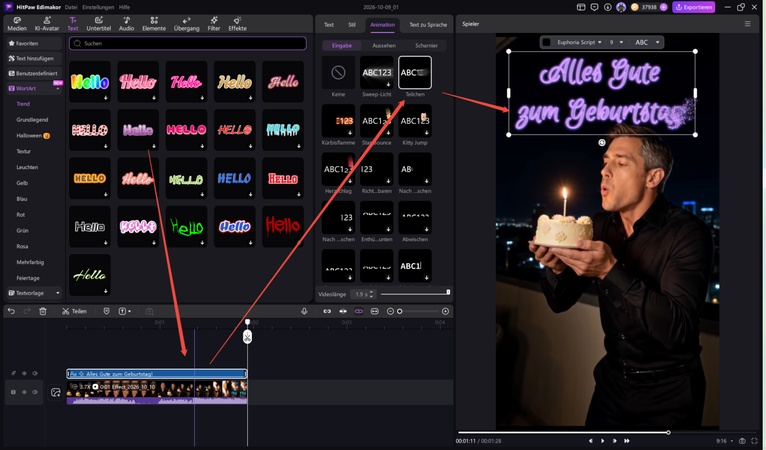Click the marker shield icon in the timeline toolbar
Screen dimensions: 766x450
pyautogui.click(x=106, y=311)
